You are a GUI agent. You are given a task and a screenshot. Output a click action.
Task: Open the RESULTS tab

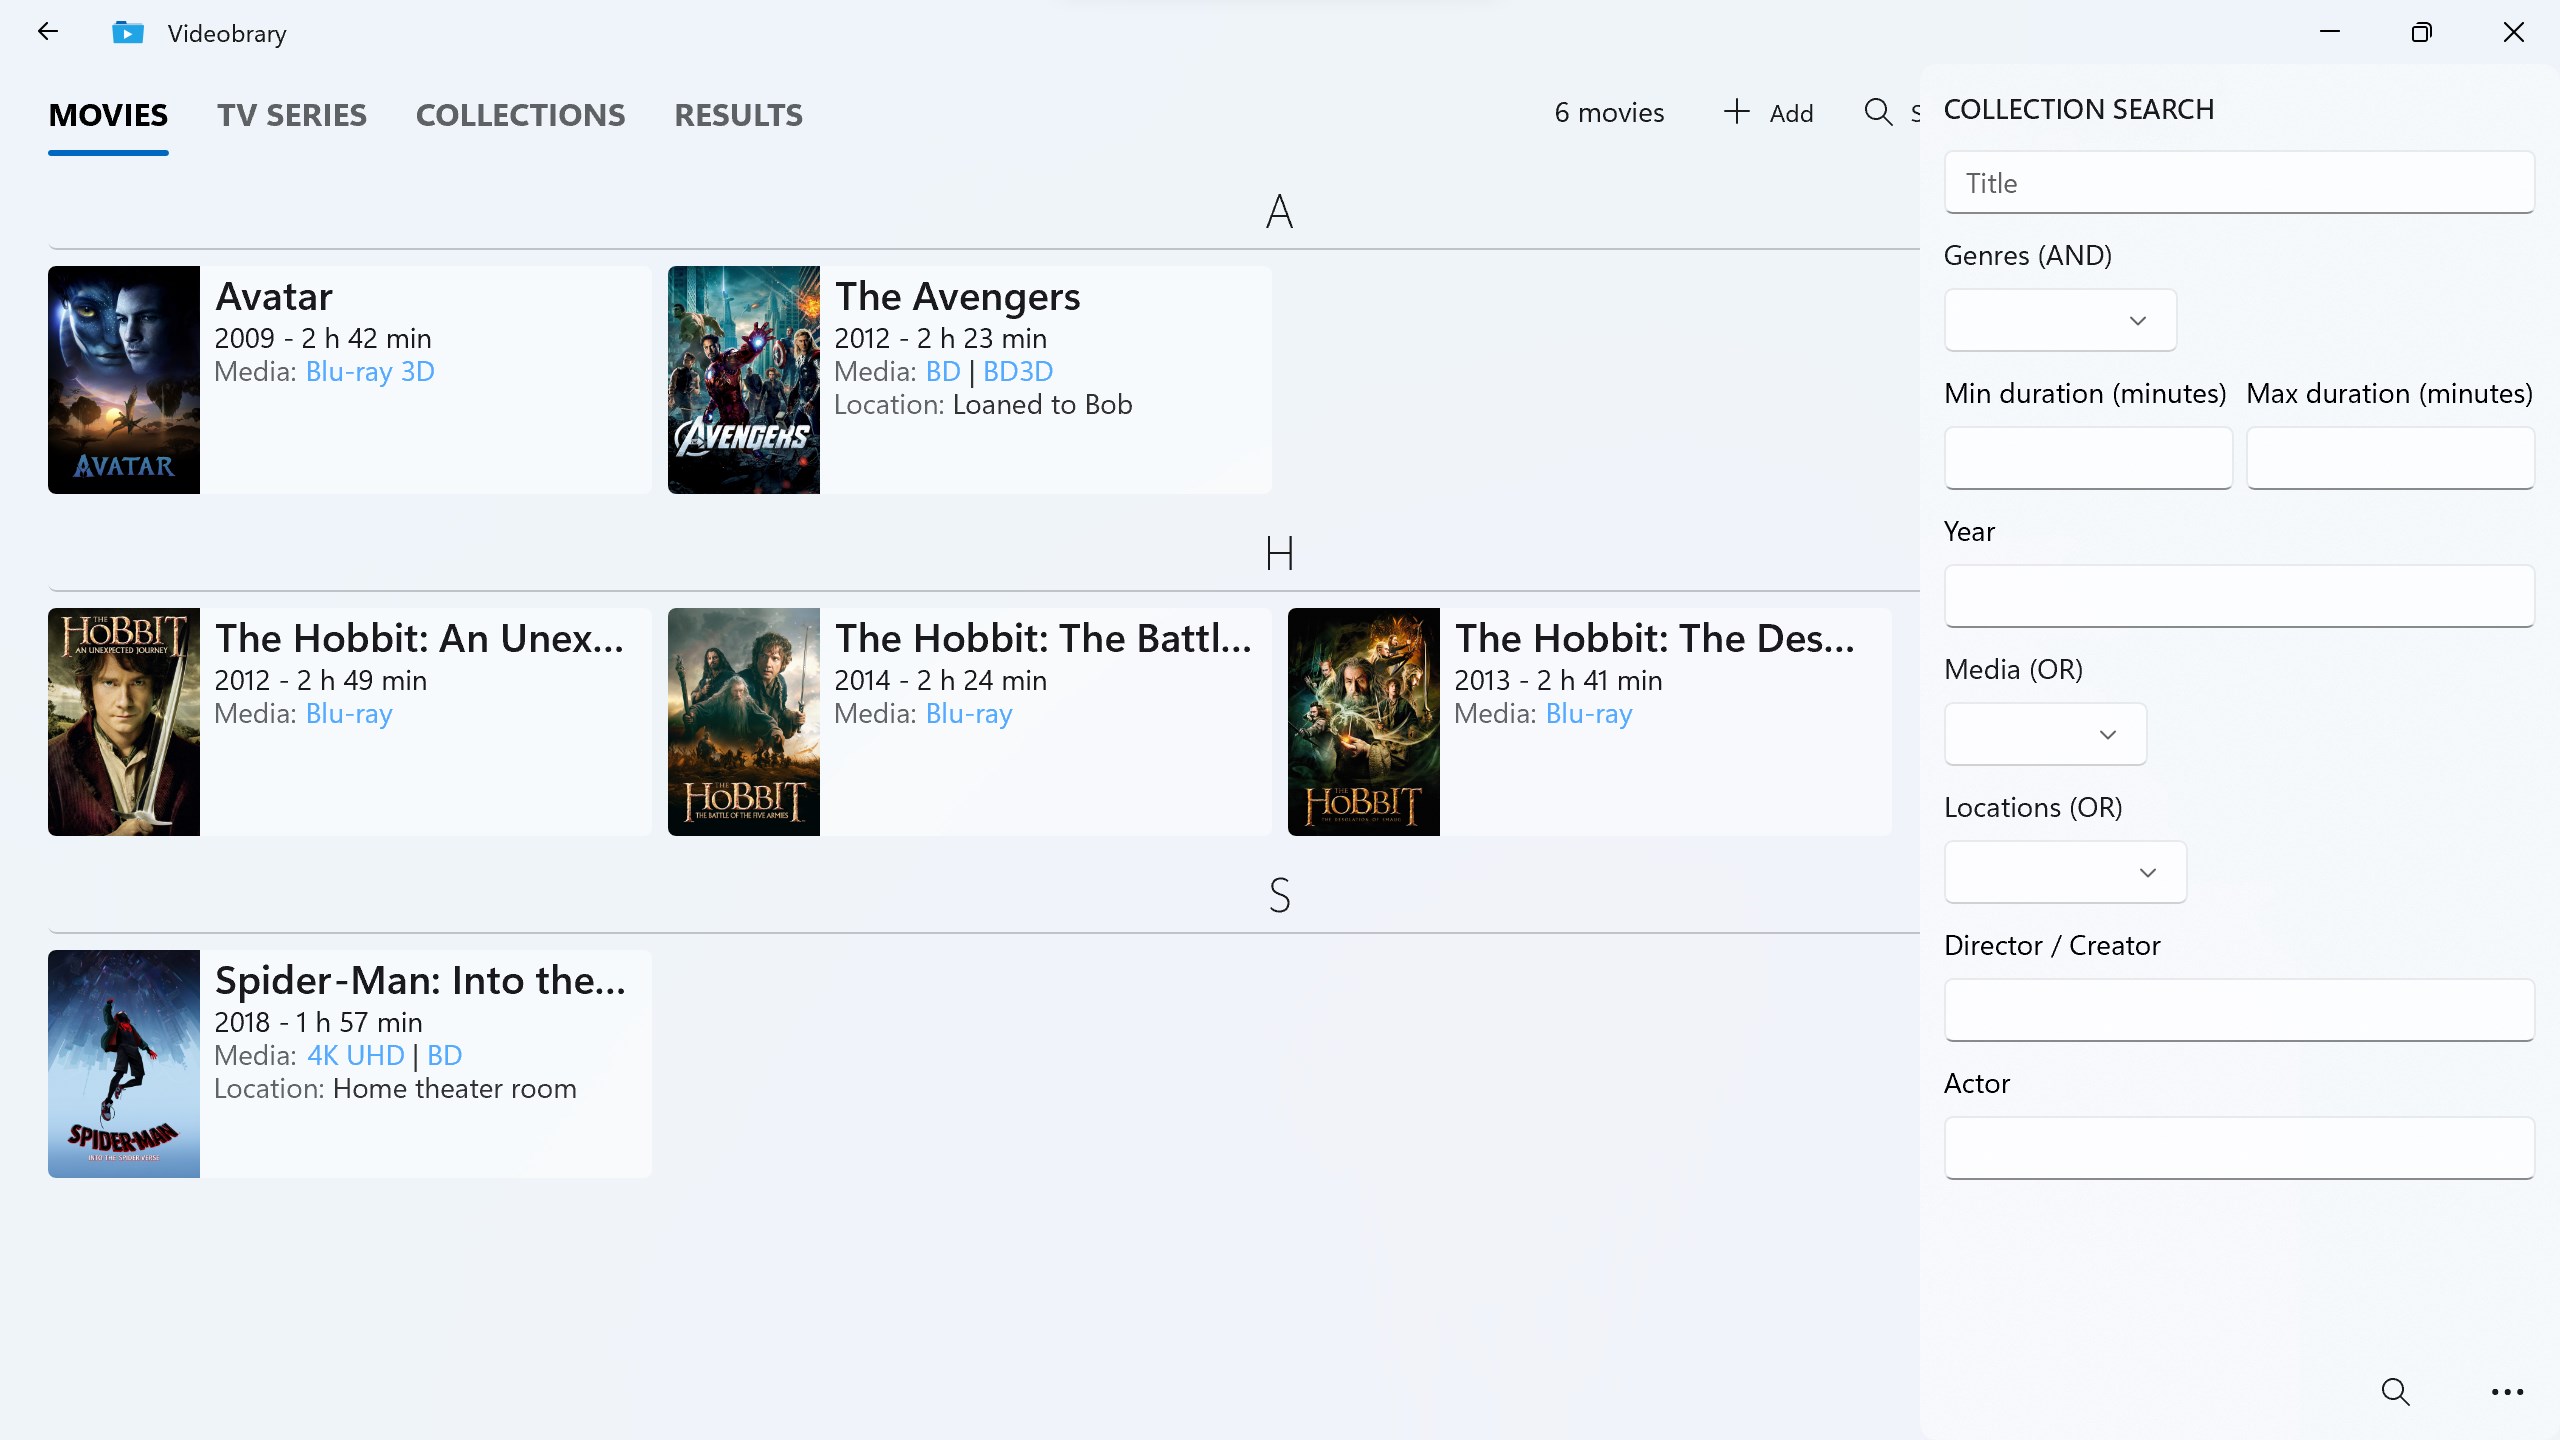738,115
